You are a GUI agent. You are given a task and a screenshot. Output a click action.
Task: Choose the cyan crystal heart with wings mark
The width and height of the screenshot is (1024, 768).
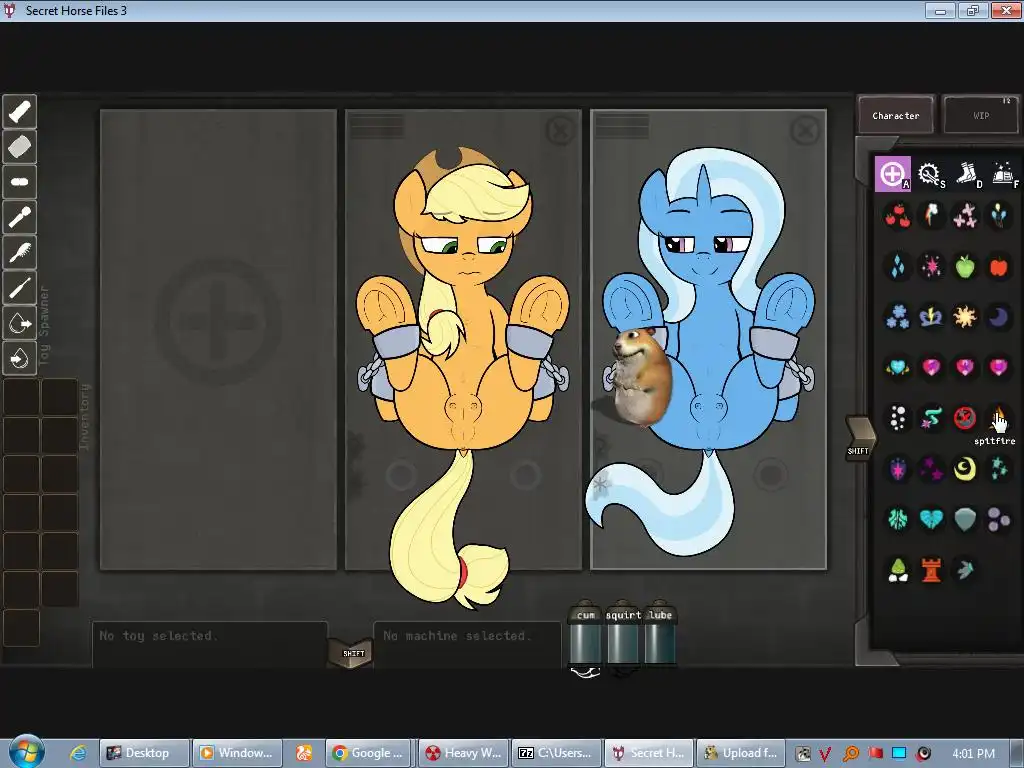click(x=897, y=367)
